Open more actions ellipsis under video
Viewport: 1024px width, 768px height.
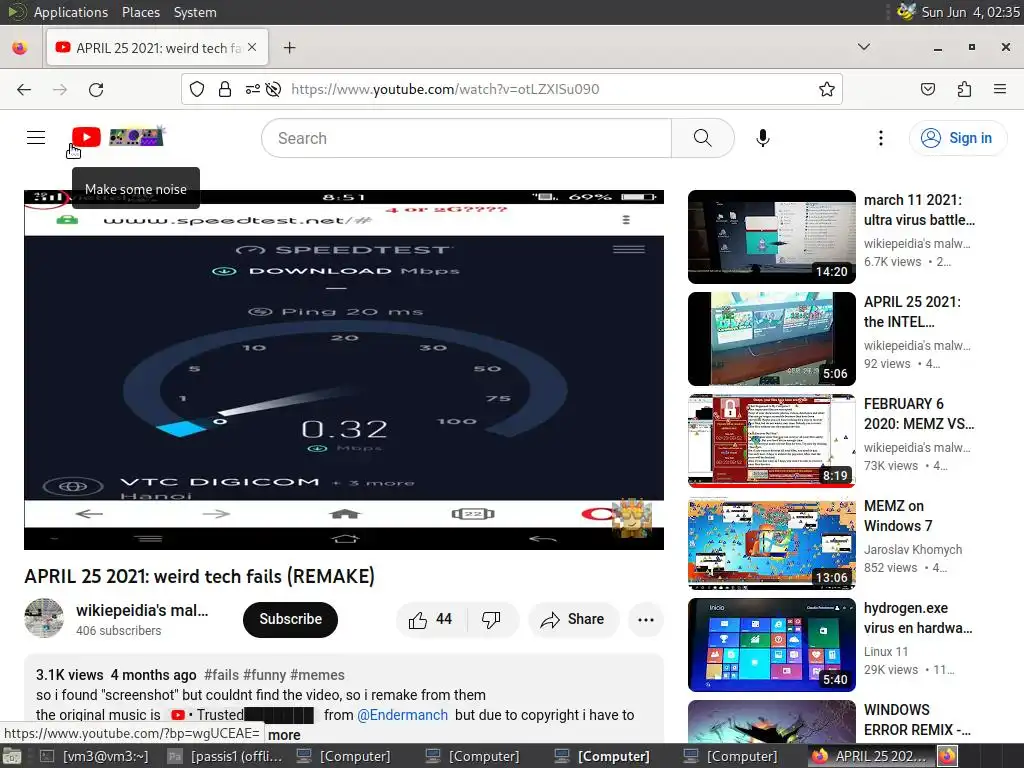click(645, 620)
